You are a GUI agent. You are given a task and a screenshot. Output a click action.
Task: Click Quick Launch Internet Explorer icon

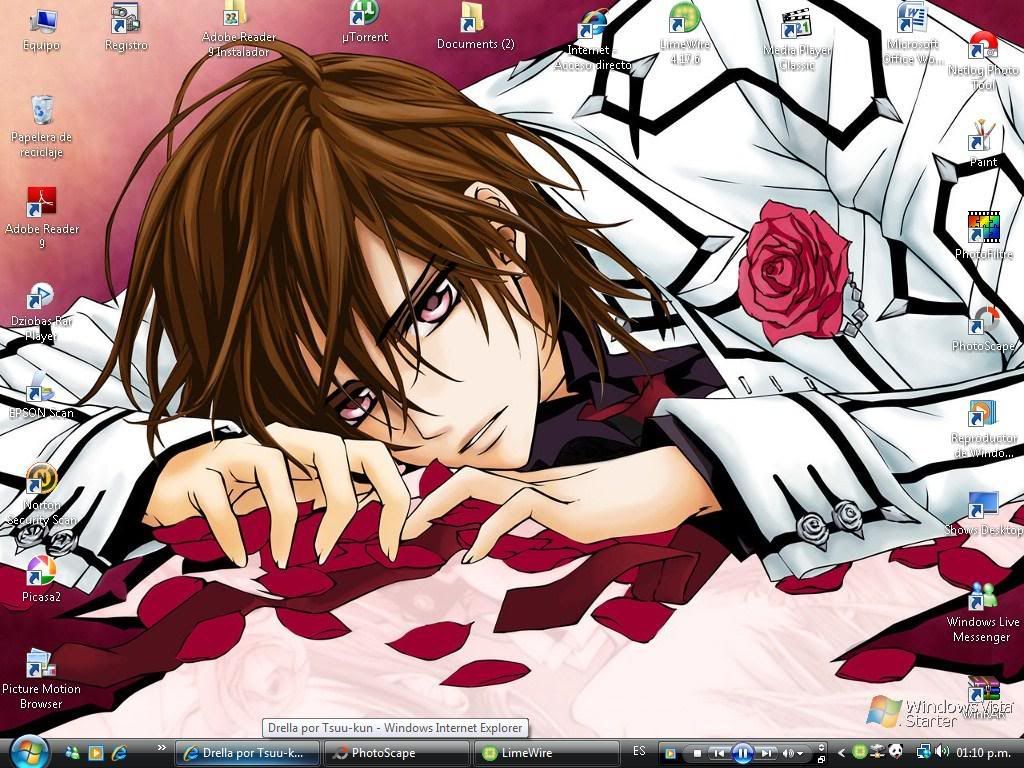pos(119,753)
